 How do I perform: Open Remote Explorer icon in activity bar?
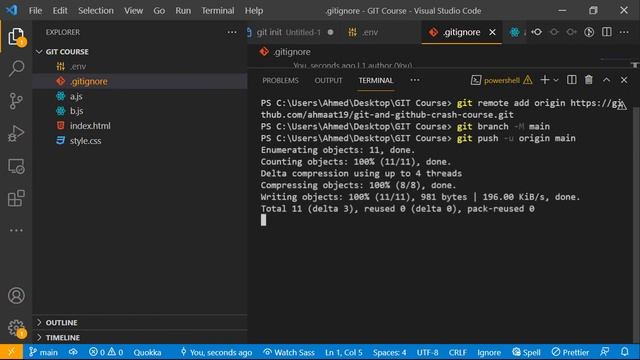16,166
